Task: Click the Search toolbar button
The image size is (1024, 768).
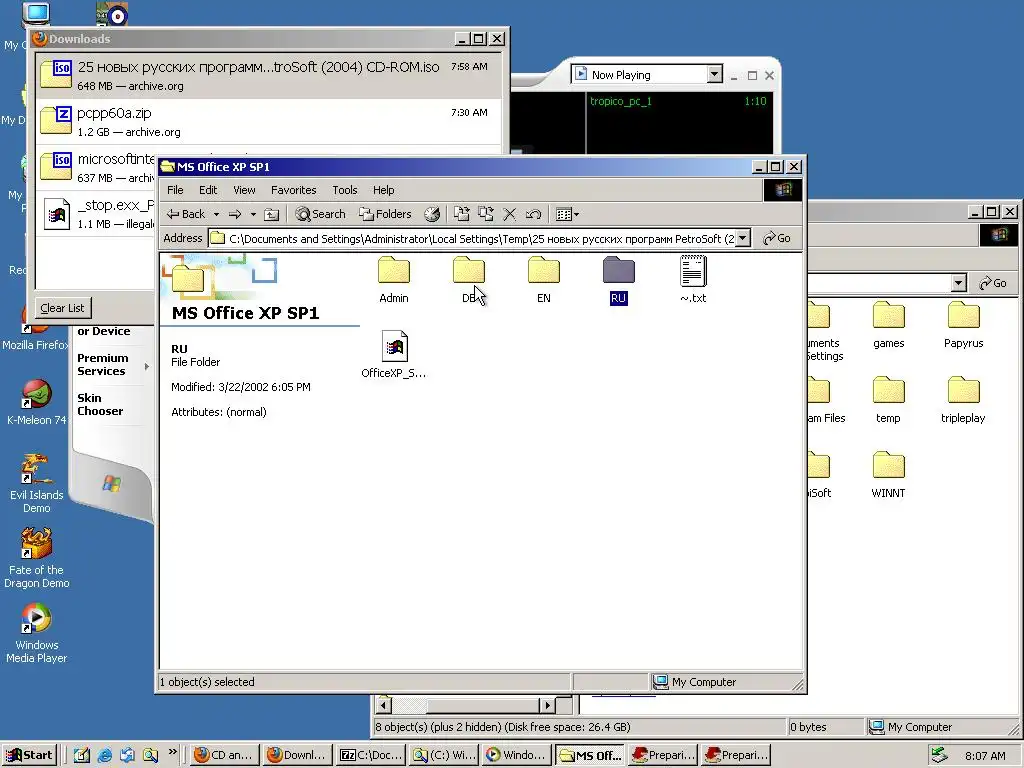Action: [320, 214]
